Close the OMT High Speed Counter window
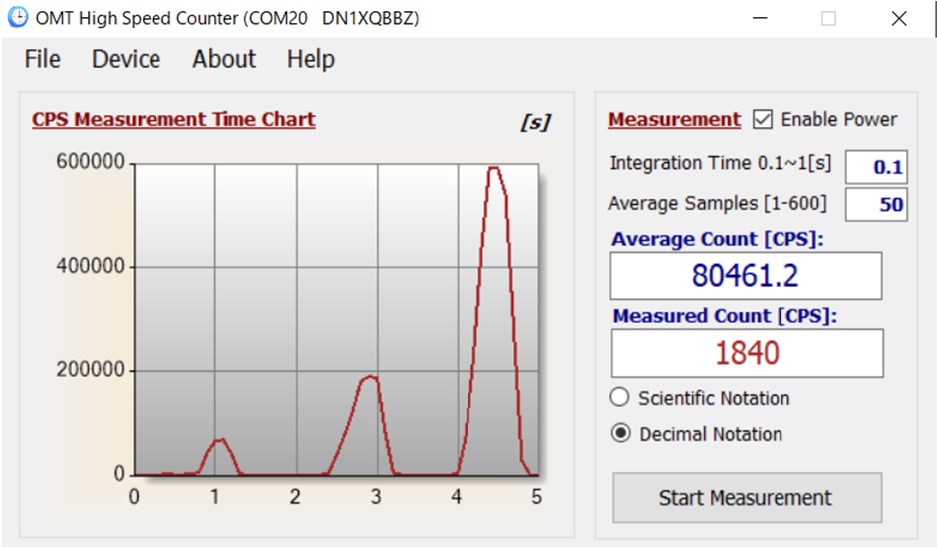Viewport: 937px width, 548px height. click(x=899, y=18)
